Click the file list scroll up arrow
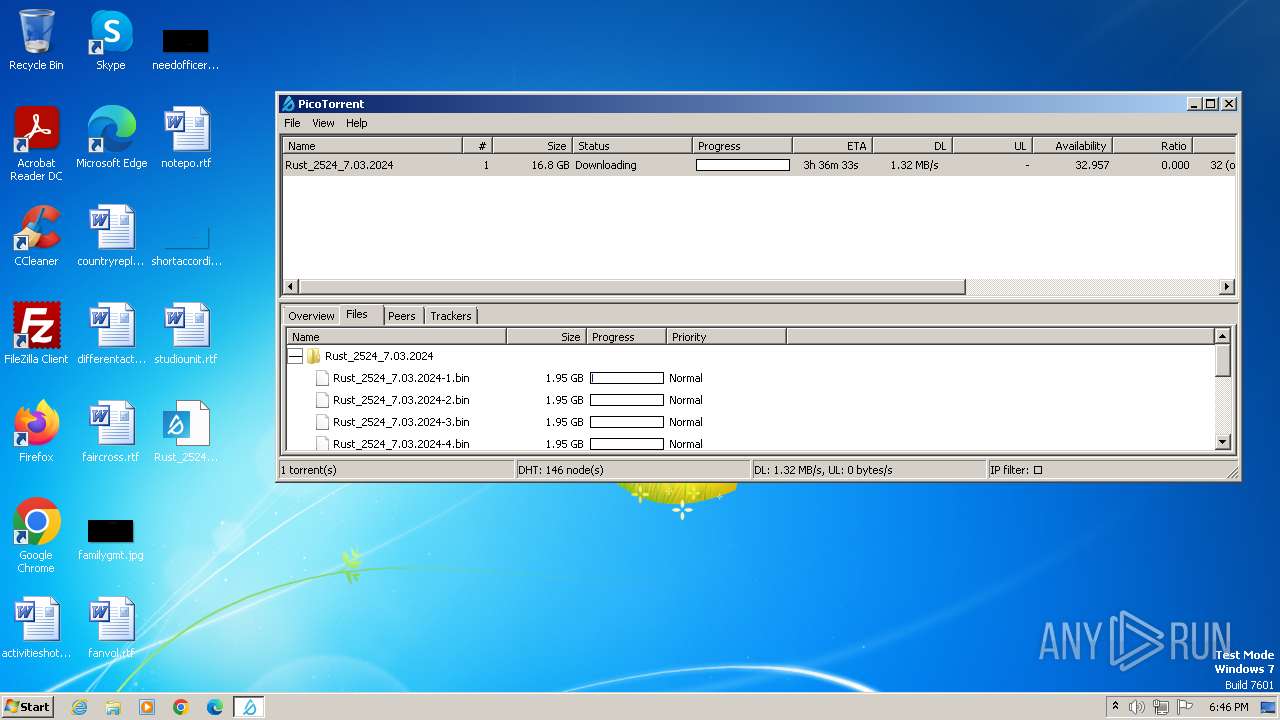This screenshot has height=720, width=1280. coord(1222,336)
